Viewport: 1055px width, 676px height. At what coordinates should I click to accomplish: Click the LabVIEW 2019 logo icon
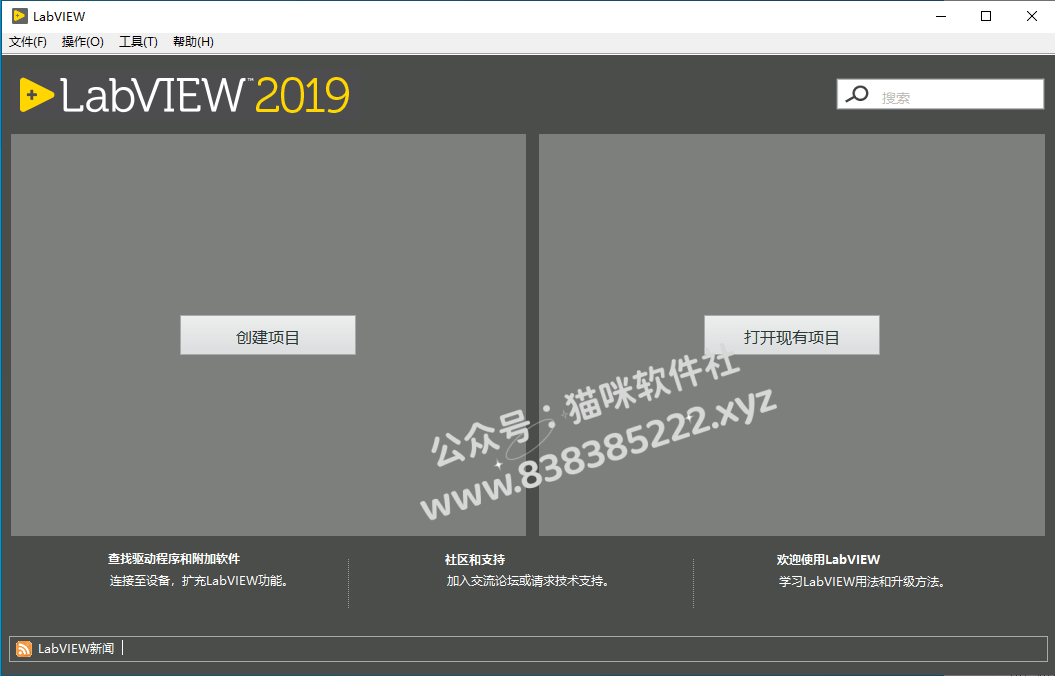click(36, 95)
